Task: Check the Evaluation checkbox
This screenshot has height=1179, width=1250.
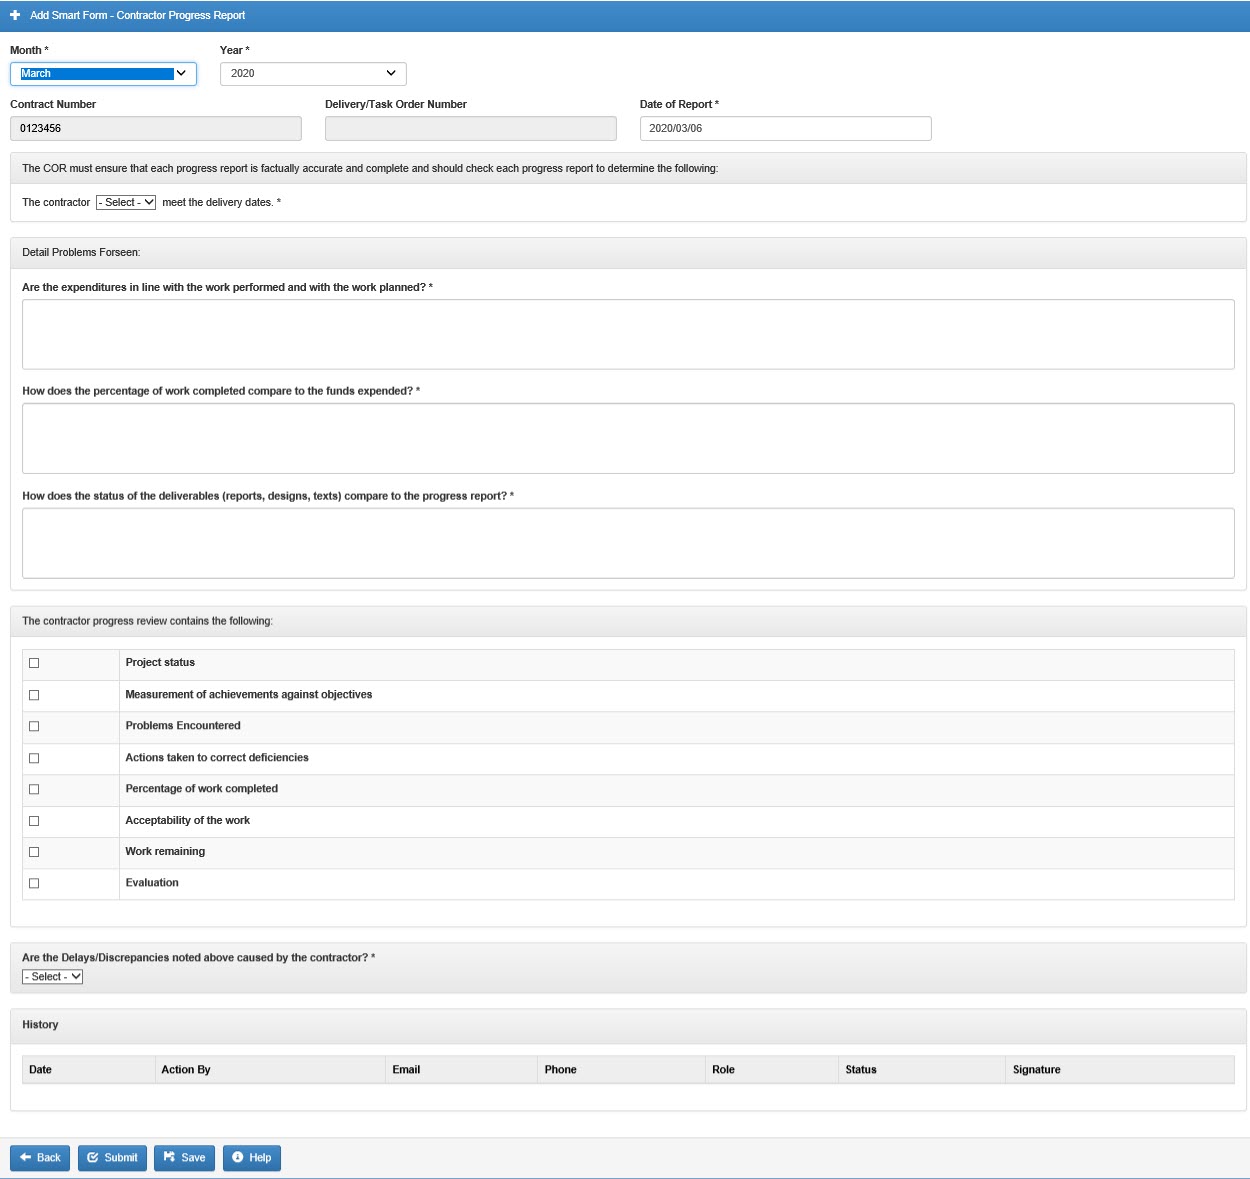Action: click(34, 884)
